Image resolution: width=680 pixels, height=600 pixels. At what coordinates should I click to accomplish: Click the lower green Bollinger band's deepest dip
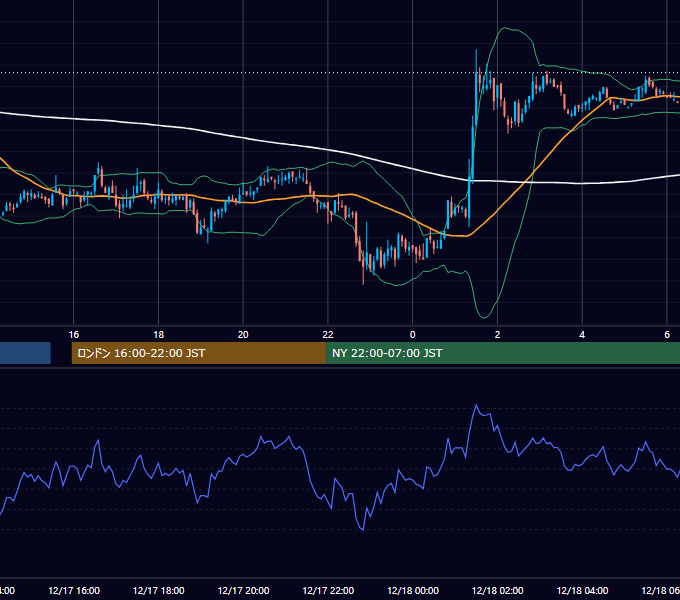(484, 317)
